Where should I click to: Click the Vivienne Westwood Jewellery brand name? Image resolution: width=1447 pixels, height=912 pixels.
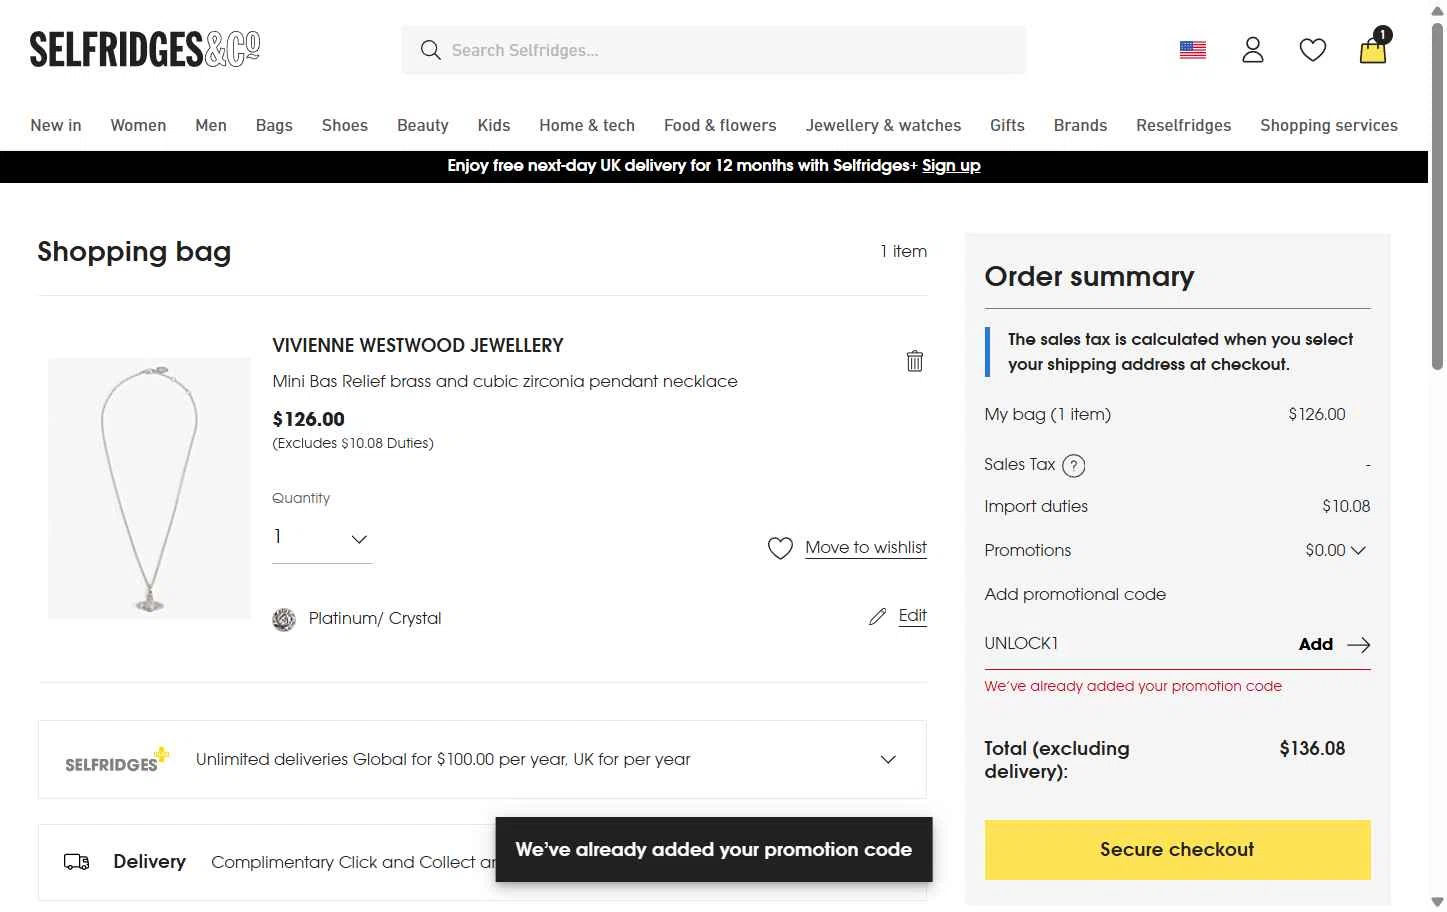pyautogui.click(x=418, y=345)
